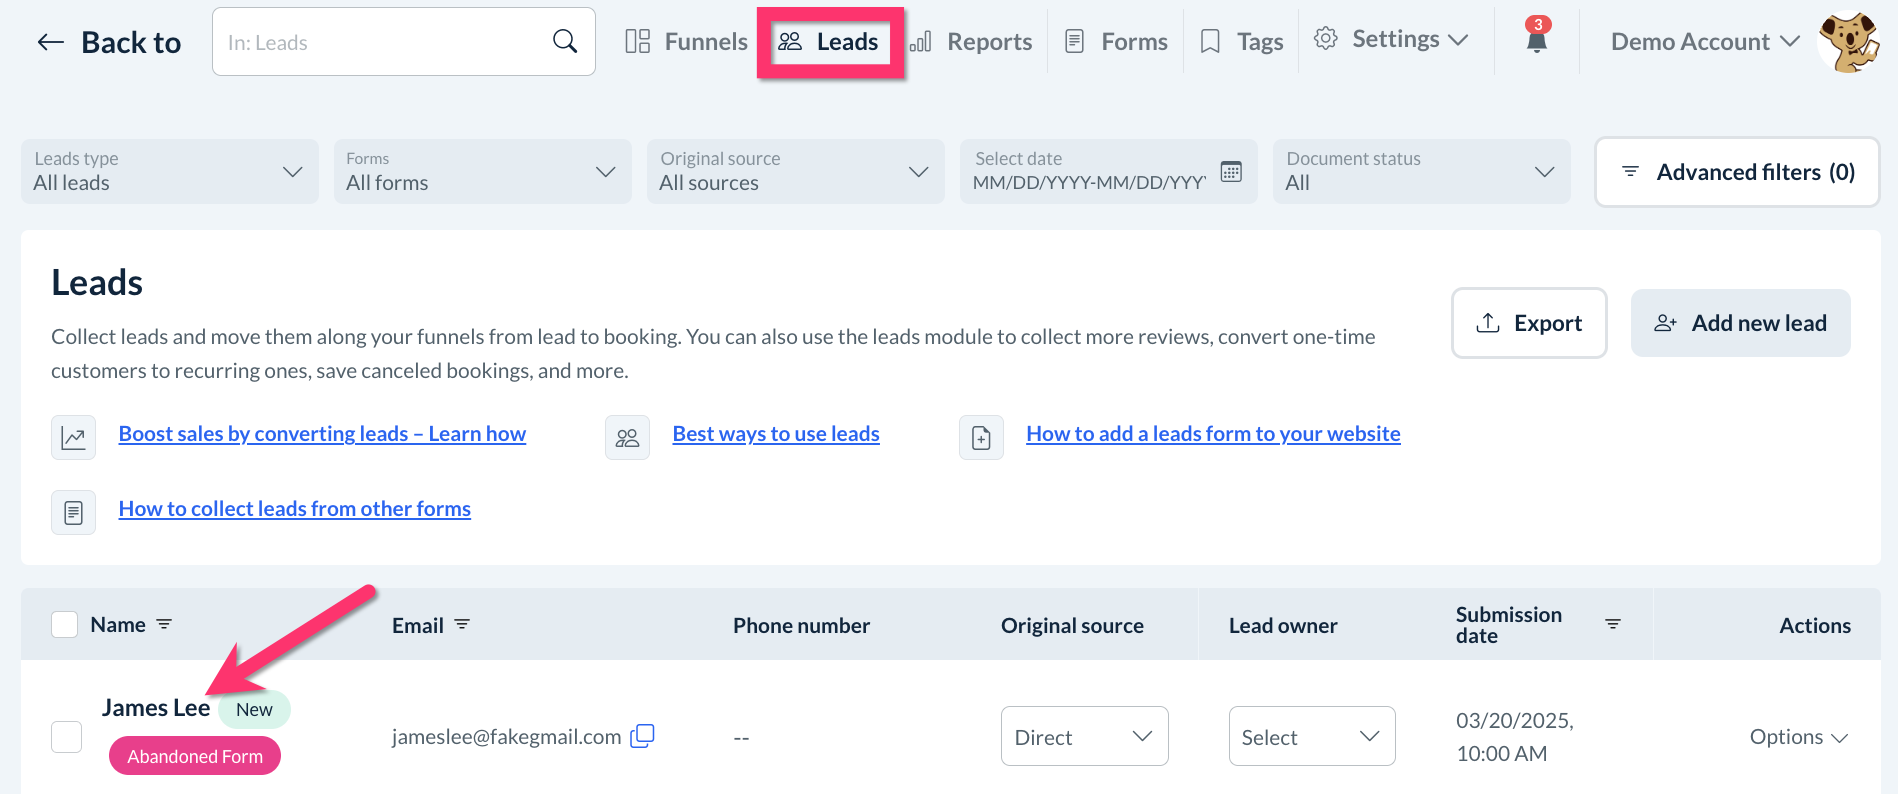
Task: Open the Lead owner Select dropdown
Action: 1311,737
